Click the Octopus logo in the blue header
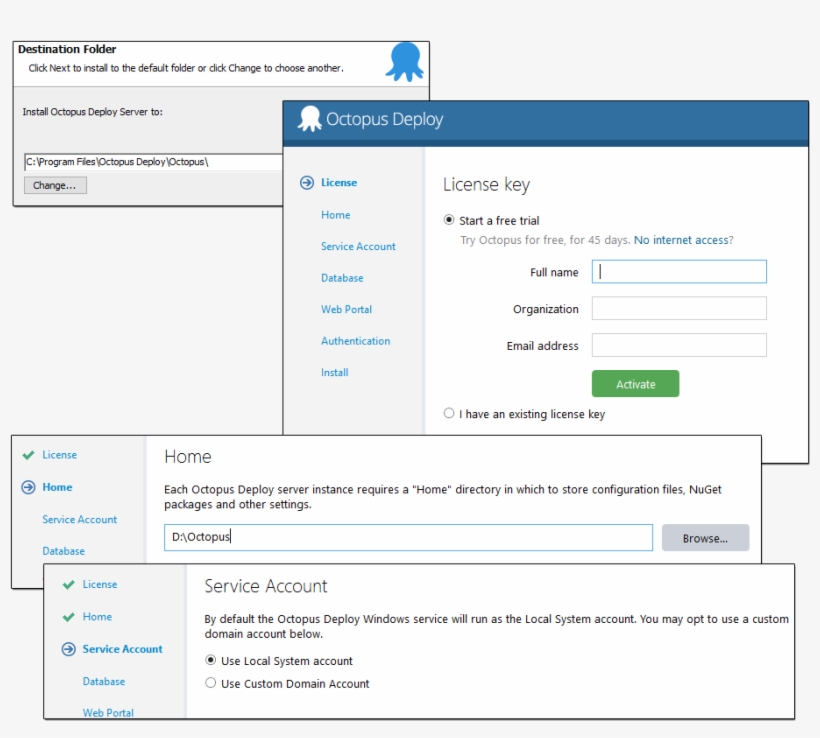 click(310, 119)
